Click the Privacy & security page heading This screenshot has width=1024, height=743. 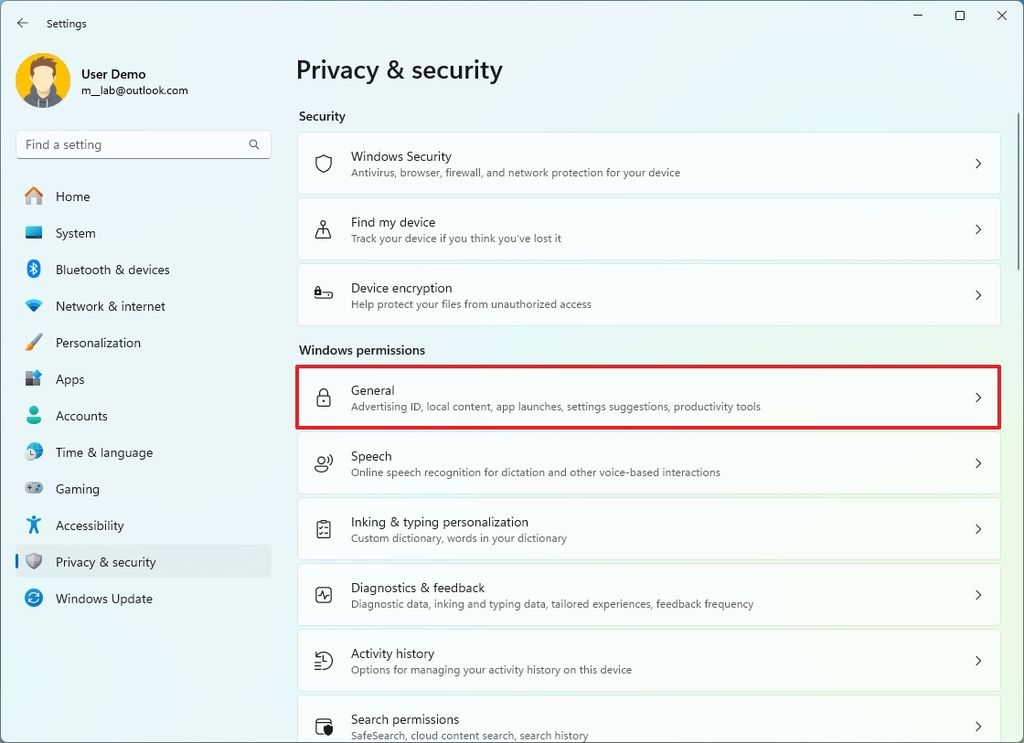tap(400, 70)
